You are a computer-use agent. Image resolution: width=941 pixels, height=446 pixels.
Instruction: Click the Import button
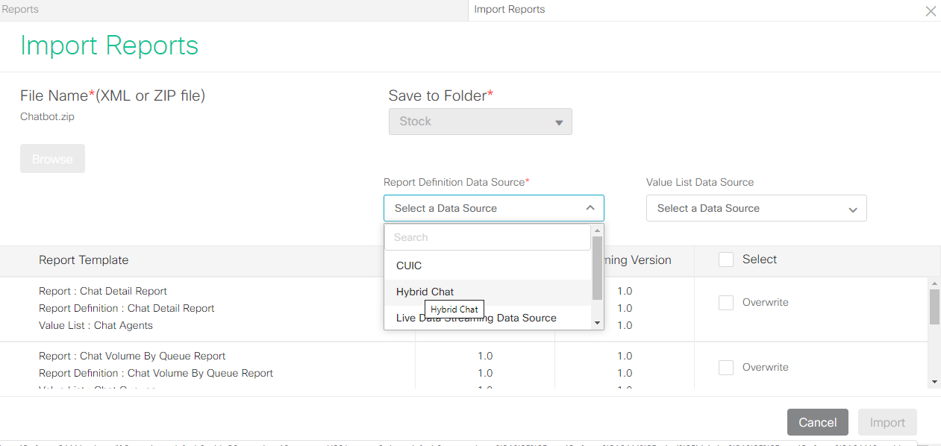click(887, 422)
